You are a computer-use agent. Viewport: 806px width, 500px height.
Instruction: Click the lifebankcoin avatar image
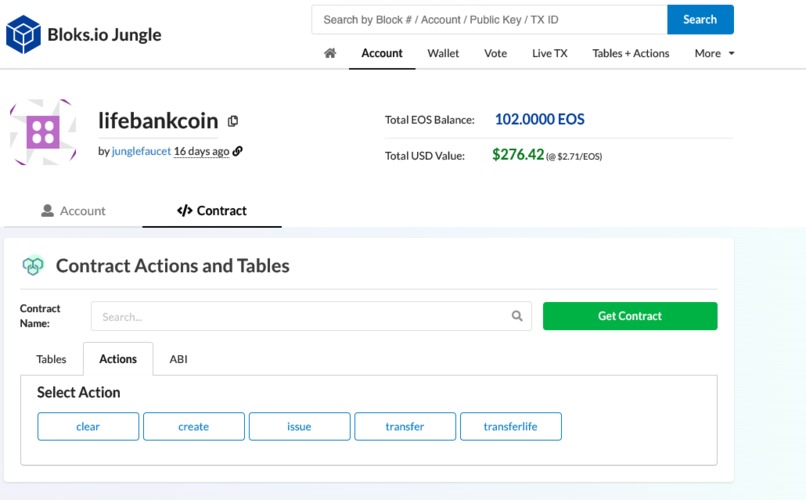click(x=43, y=132)
